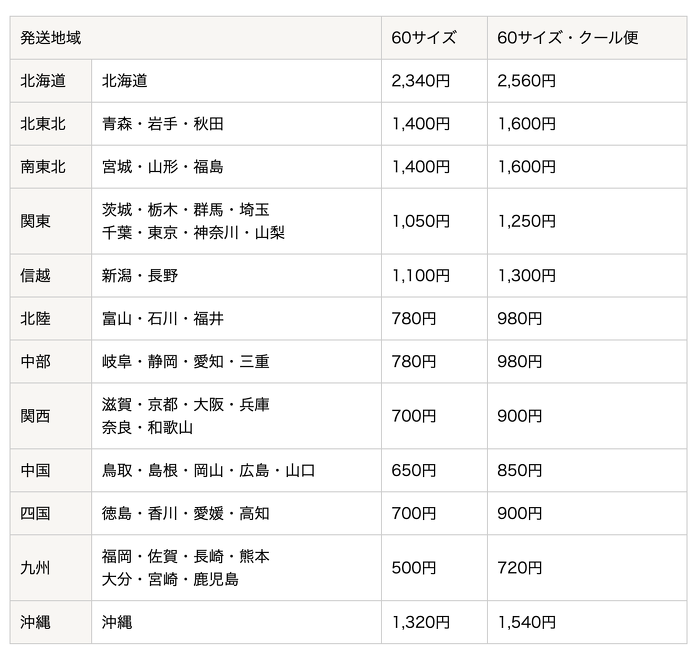Click the 発送地域 header cell
Viewport: 698px width, 658px height.
195,38
